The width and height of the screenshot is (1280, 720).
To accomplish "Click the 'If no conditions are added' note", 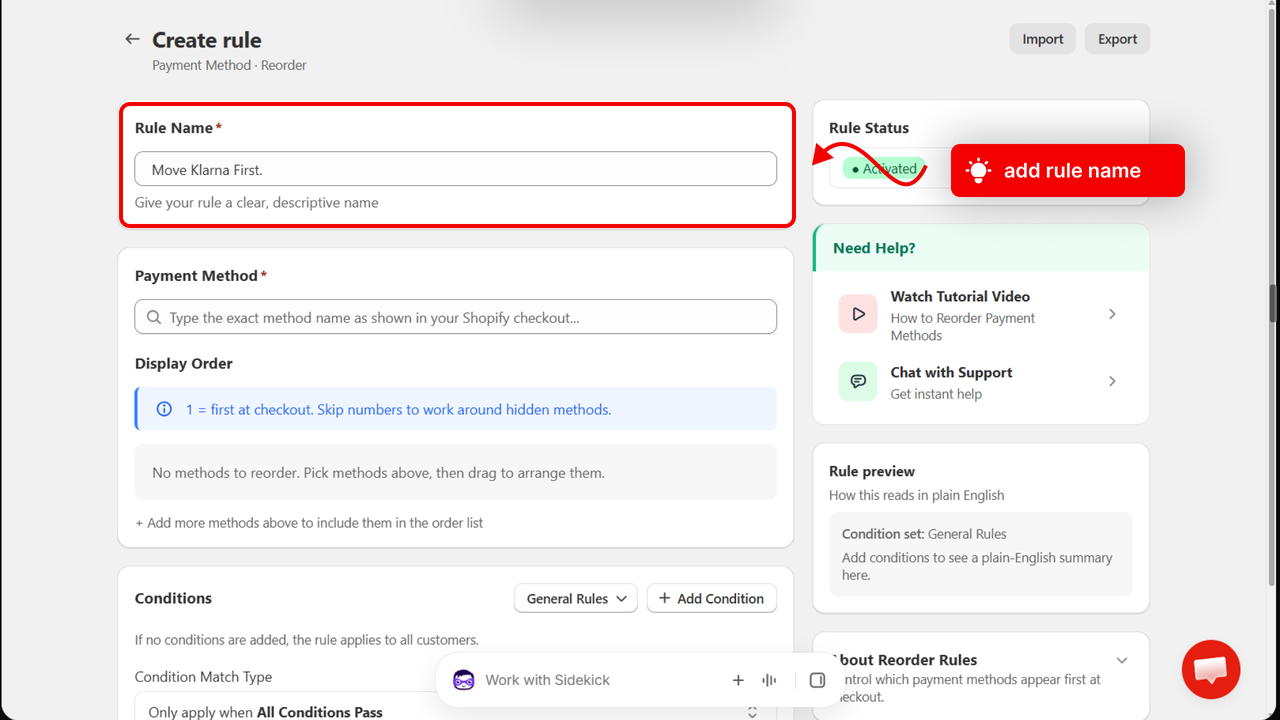I will pos(307,640).
